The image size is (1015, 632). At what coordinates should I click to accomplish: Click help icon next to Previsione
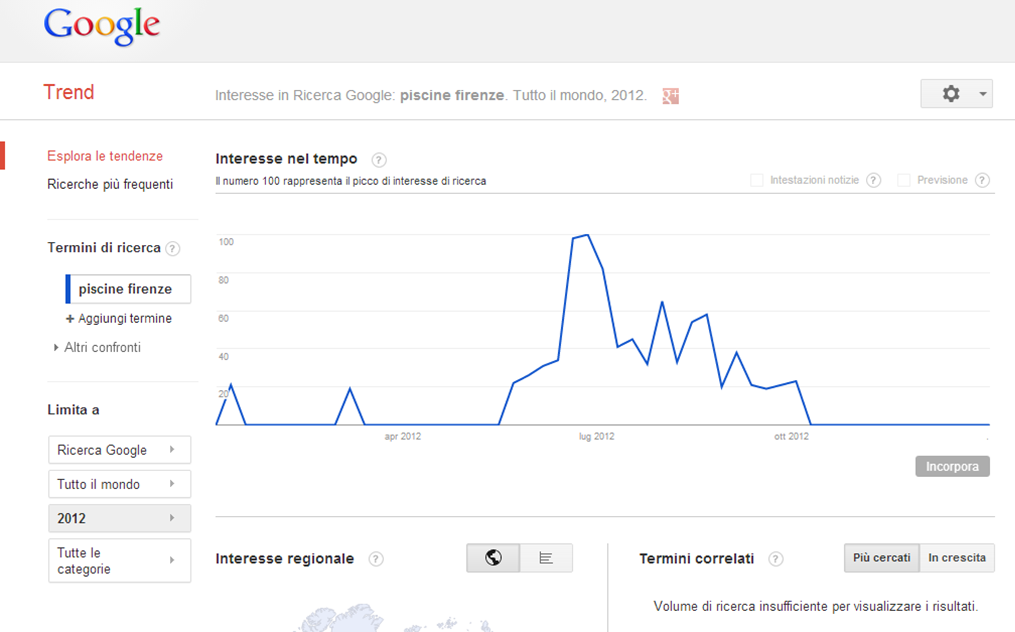tap(982, 180)
